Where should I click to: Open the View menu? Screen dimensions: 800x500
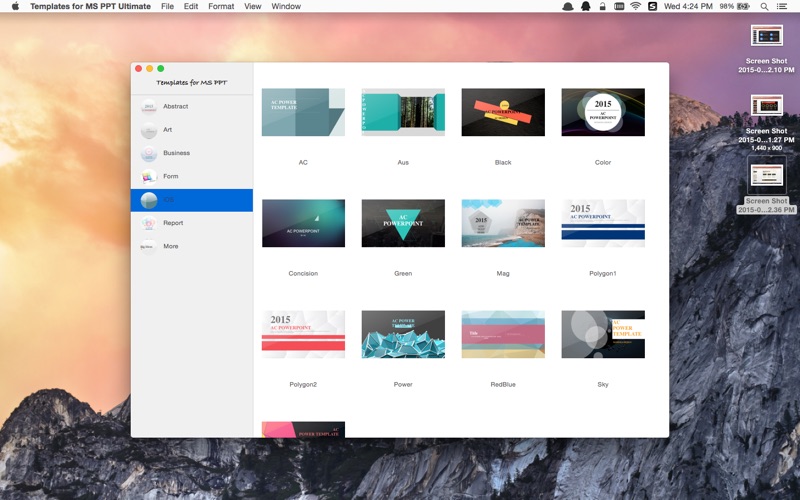[x=253, y=6]
